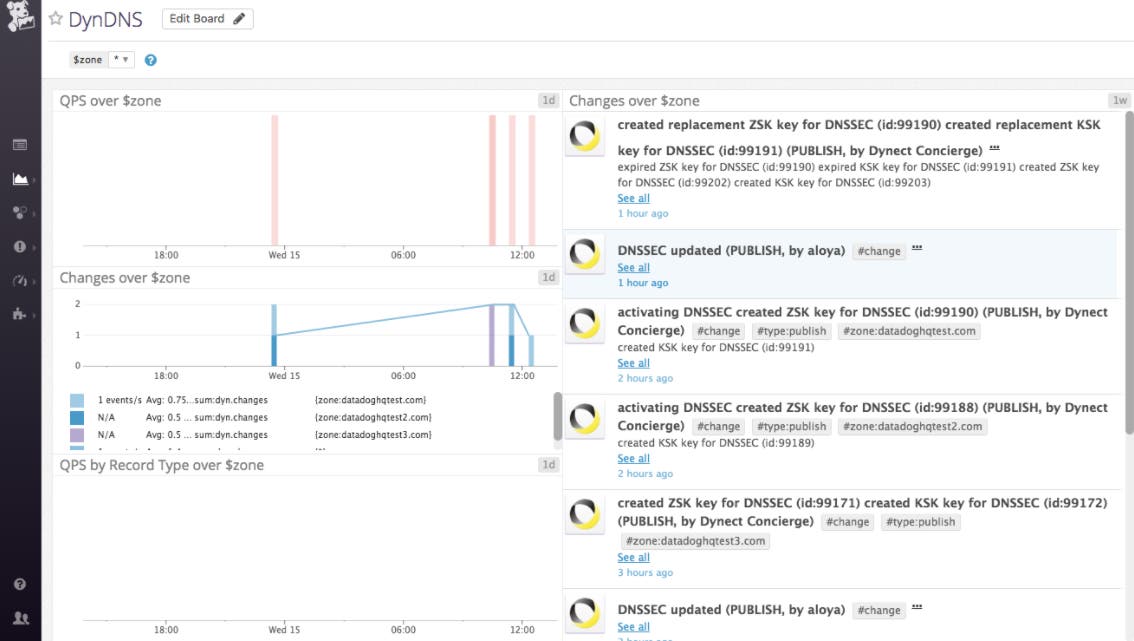Click the #zone:datadoghqtest3.com tag
Image resolution: width=1134 pixels, height=641 pixels.
coord(695,540)
